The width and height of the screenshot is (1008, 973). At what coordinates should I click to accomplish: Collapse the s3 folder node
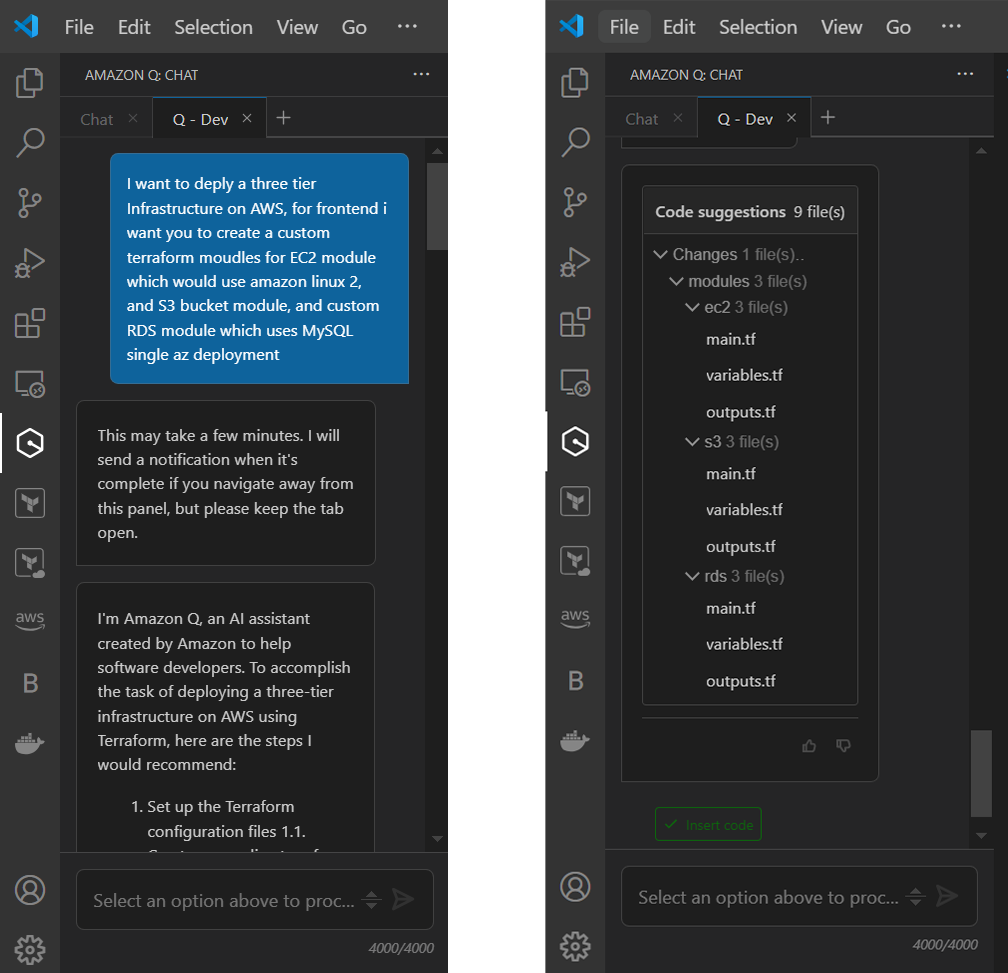[692, 441]
